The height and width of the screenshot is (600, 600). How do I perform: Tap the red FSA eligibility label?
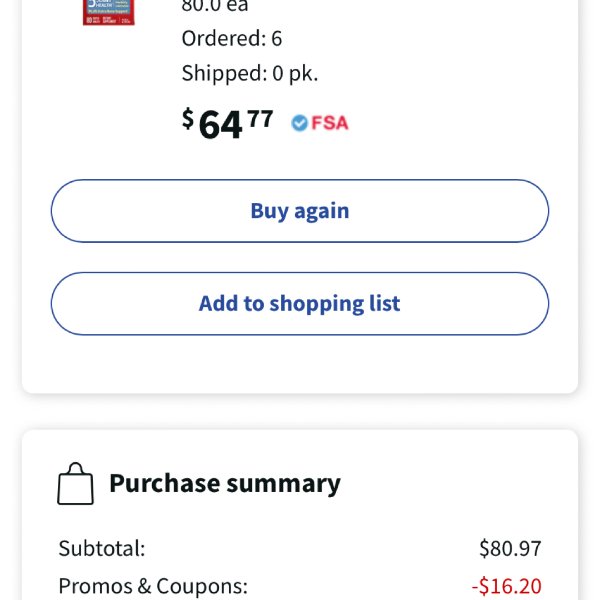pos(330,123)
